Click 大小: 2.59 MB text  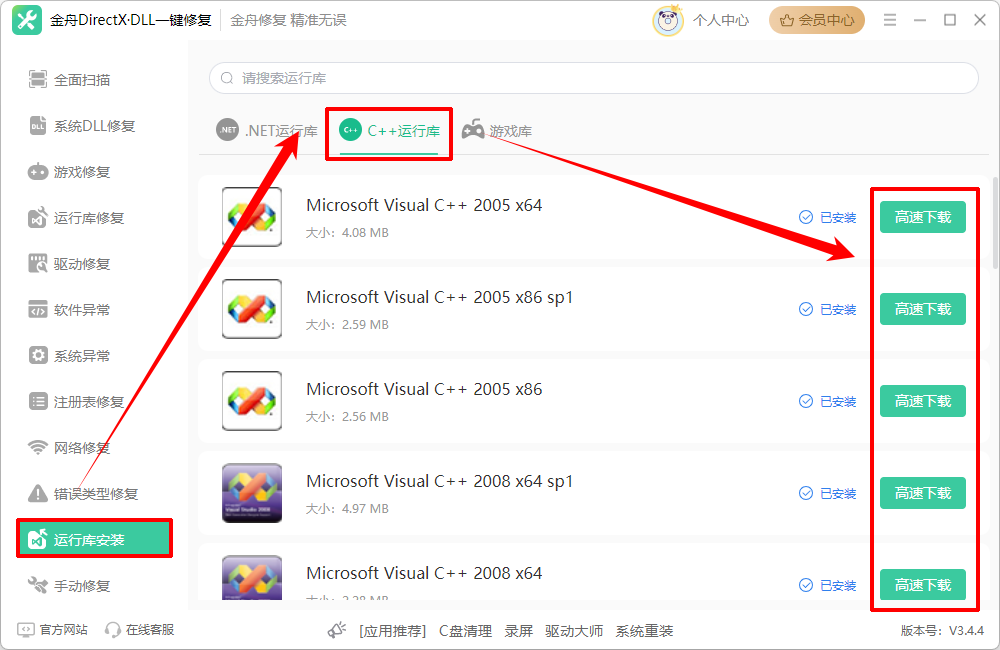[347, 325]
